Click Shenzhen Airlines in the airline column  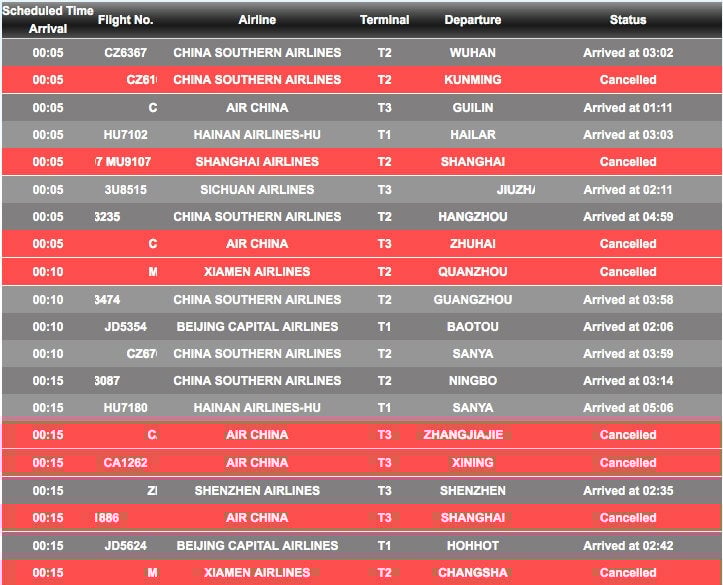point(257,490)
